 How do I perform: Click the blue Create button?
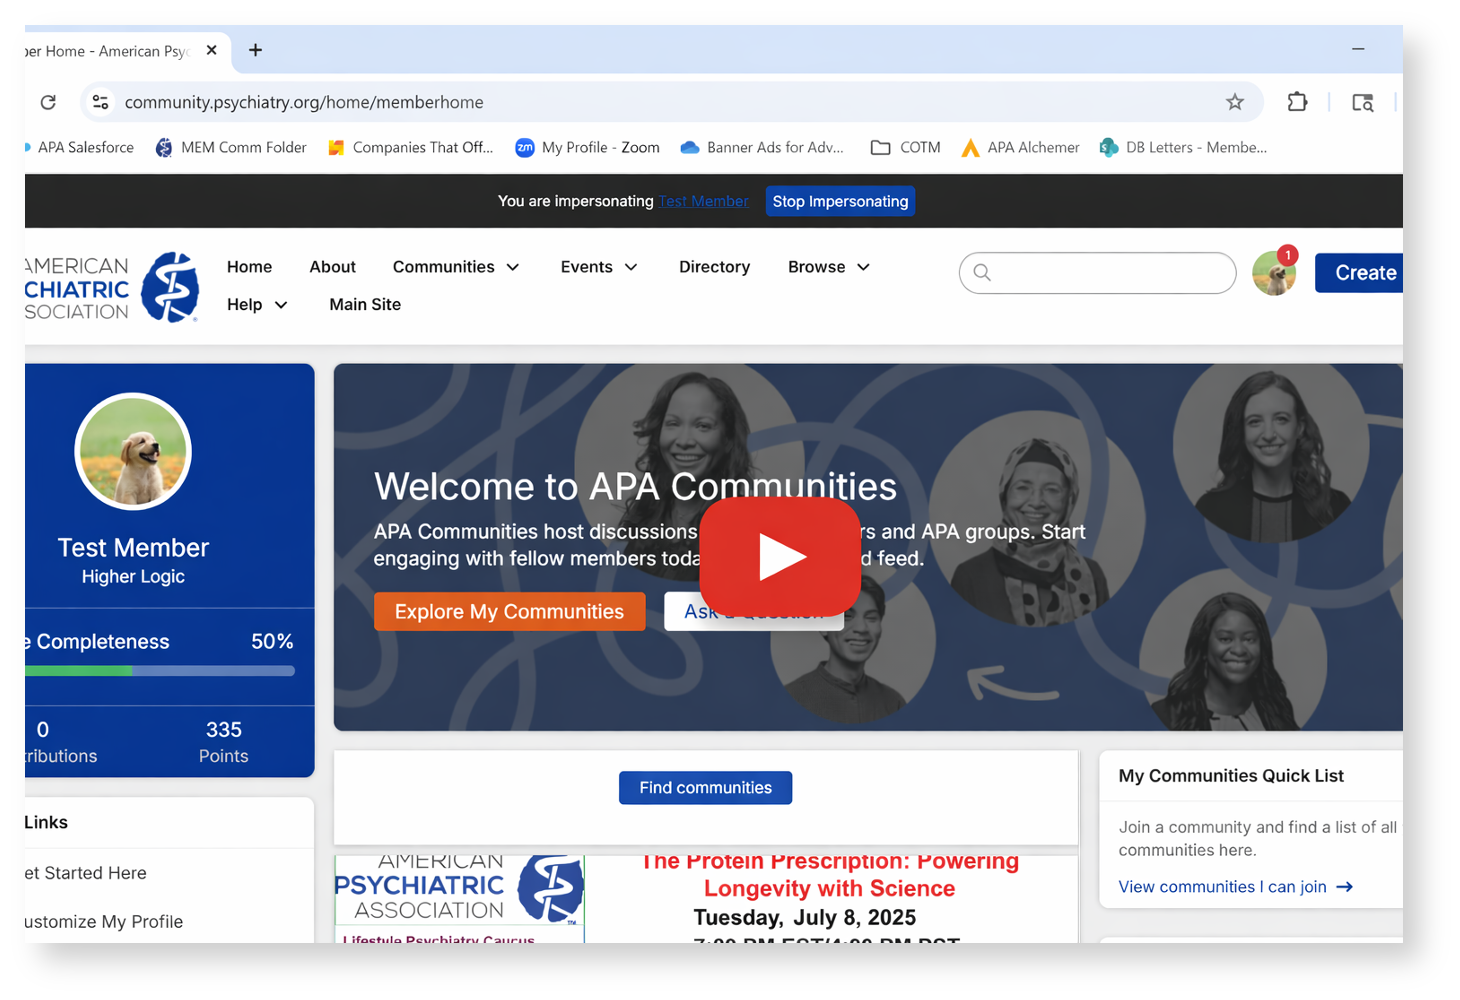pos(1359,273)
